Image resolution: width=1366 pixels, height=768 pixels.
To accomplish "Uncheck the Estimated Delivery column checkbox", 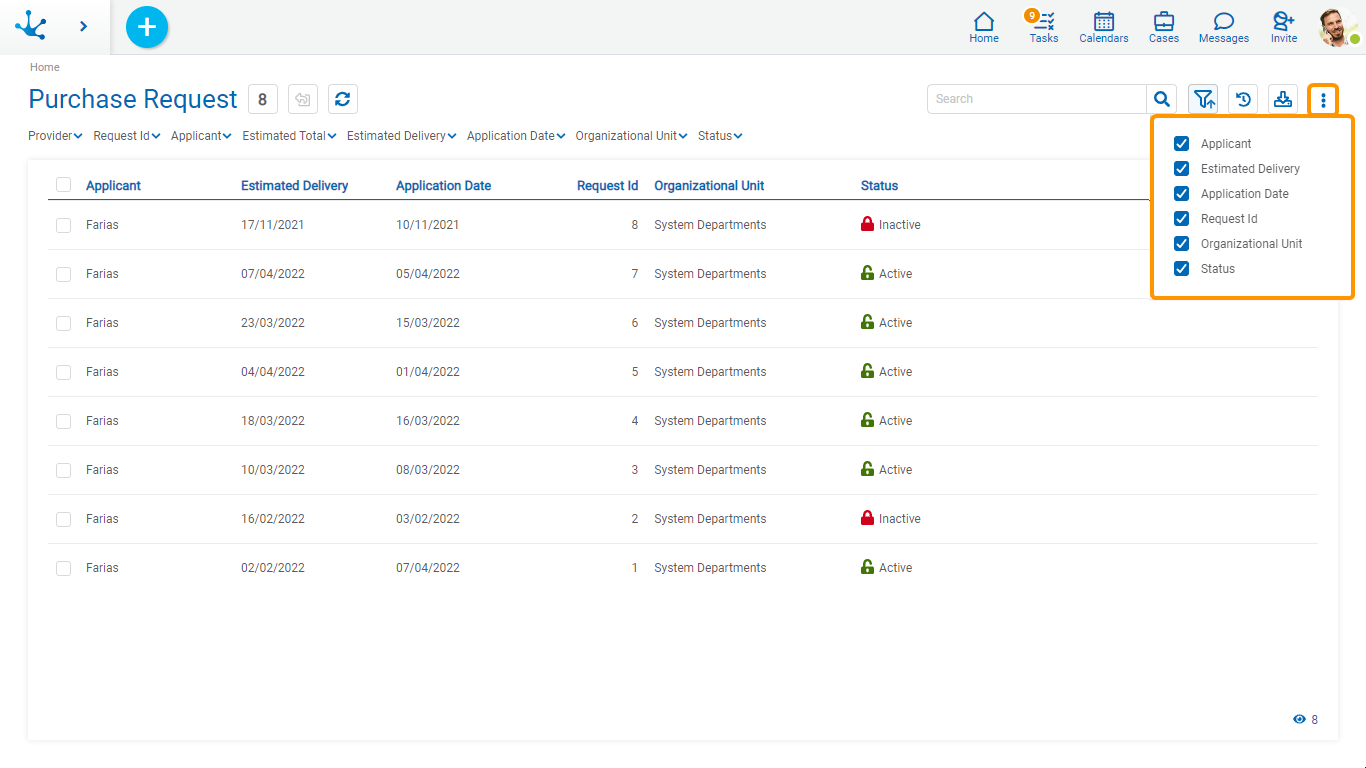I will point(1181,169).
